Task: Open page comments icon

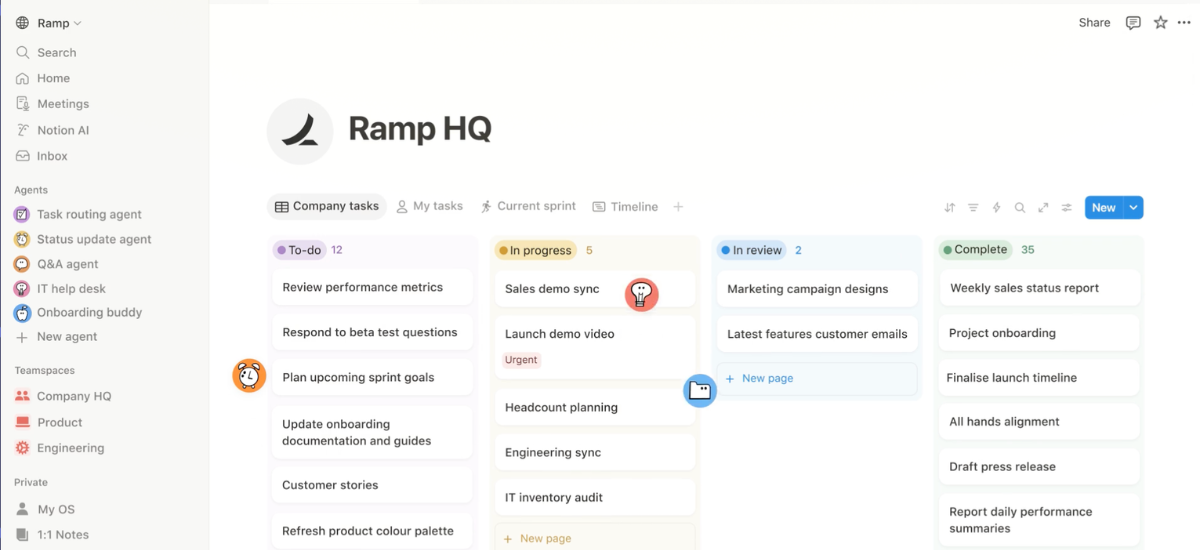Action: pyautogui.click(x=1133, y=23)
